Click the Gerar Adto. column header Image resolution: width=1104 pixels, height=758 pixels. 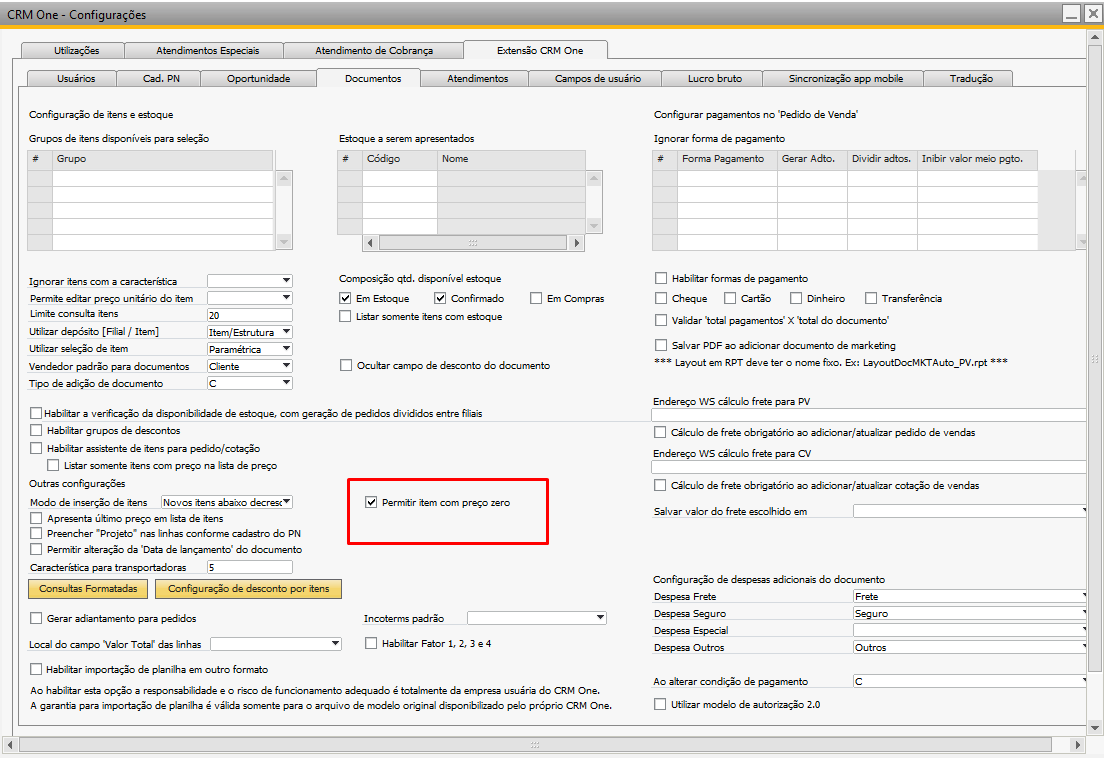(813, 159)
